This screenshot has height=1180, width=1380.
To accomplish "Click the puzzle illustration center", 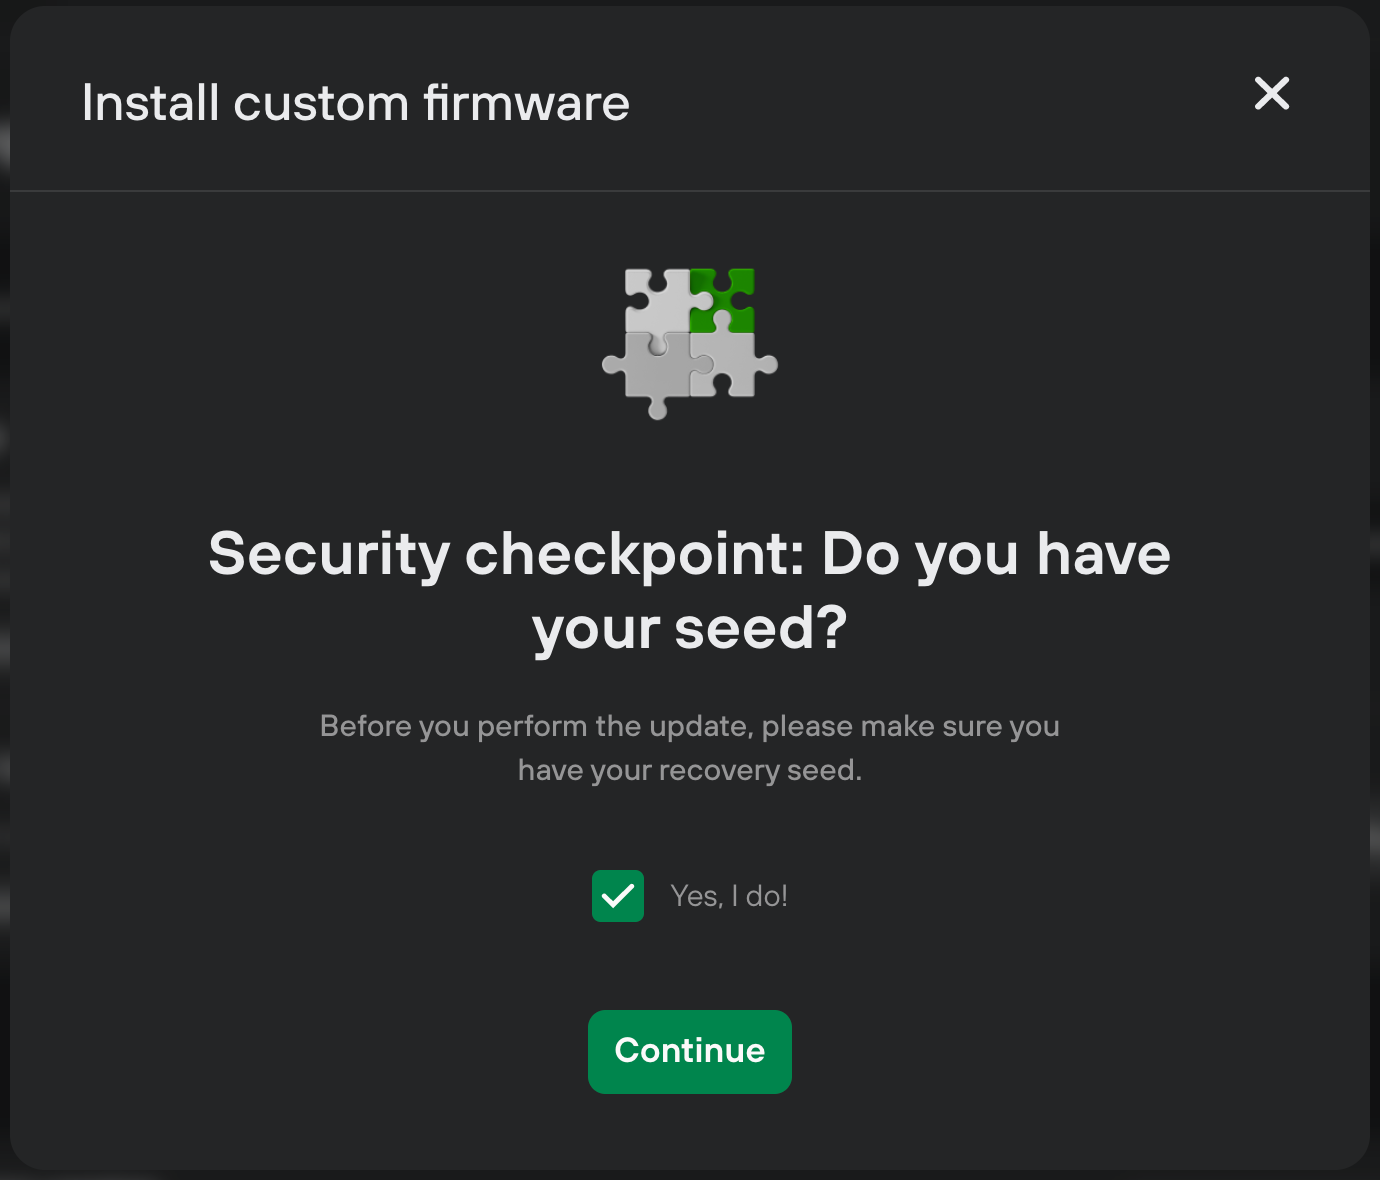I will click(690, 344).
